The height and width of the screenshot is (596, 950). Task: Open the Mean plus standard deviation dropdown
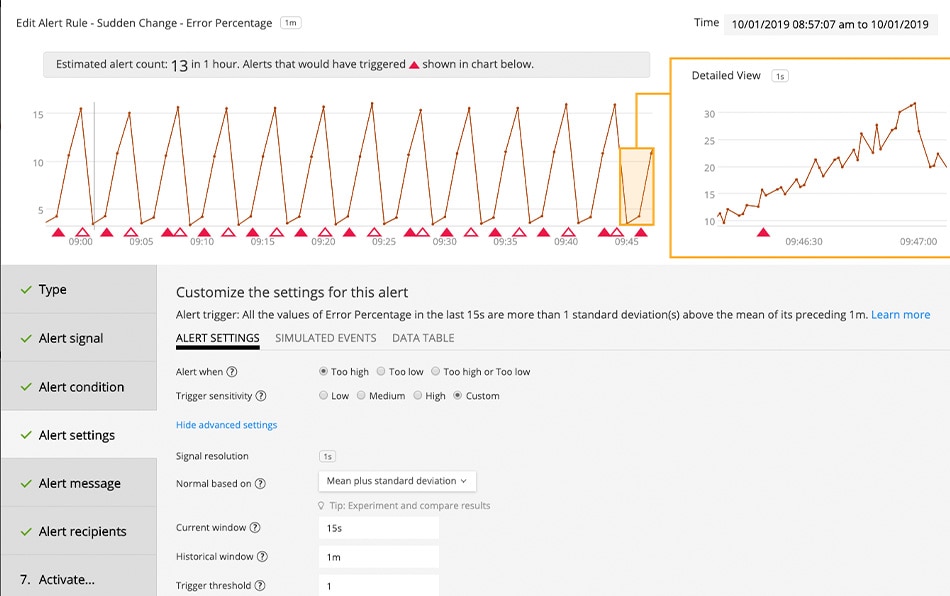[396, 481]
